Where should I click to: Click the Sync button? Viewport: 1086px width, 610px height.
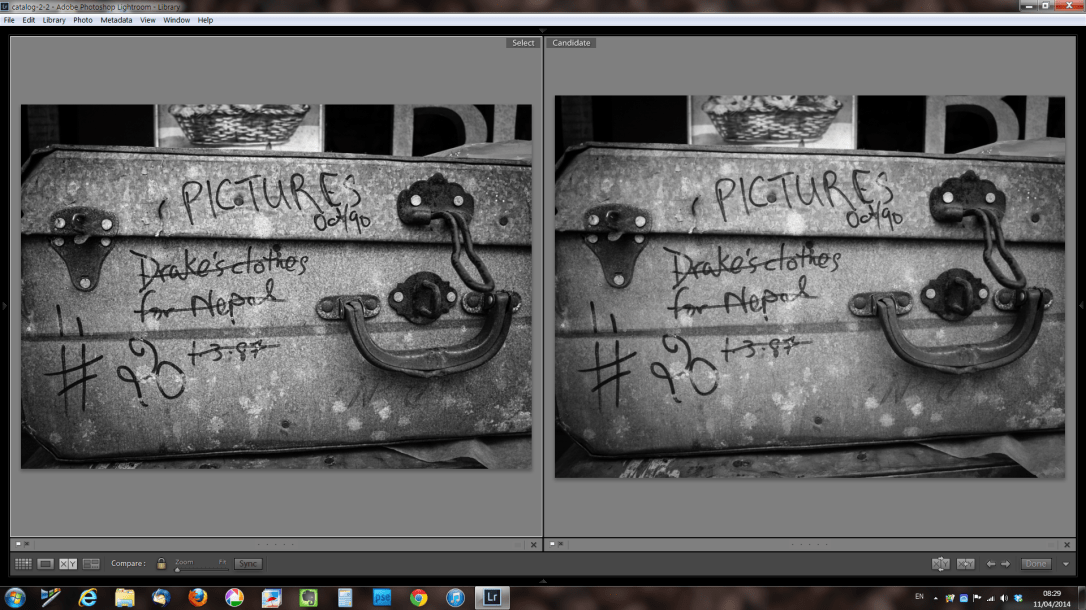[247, 562]
